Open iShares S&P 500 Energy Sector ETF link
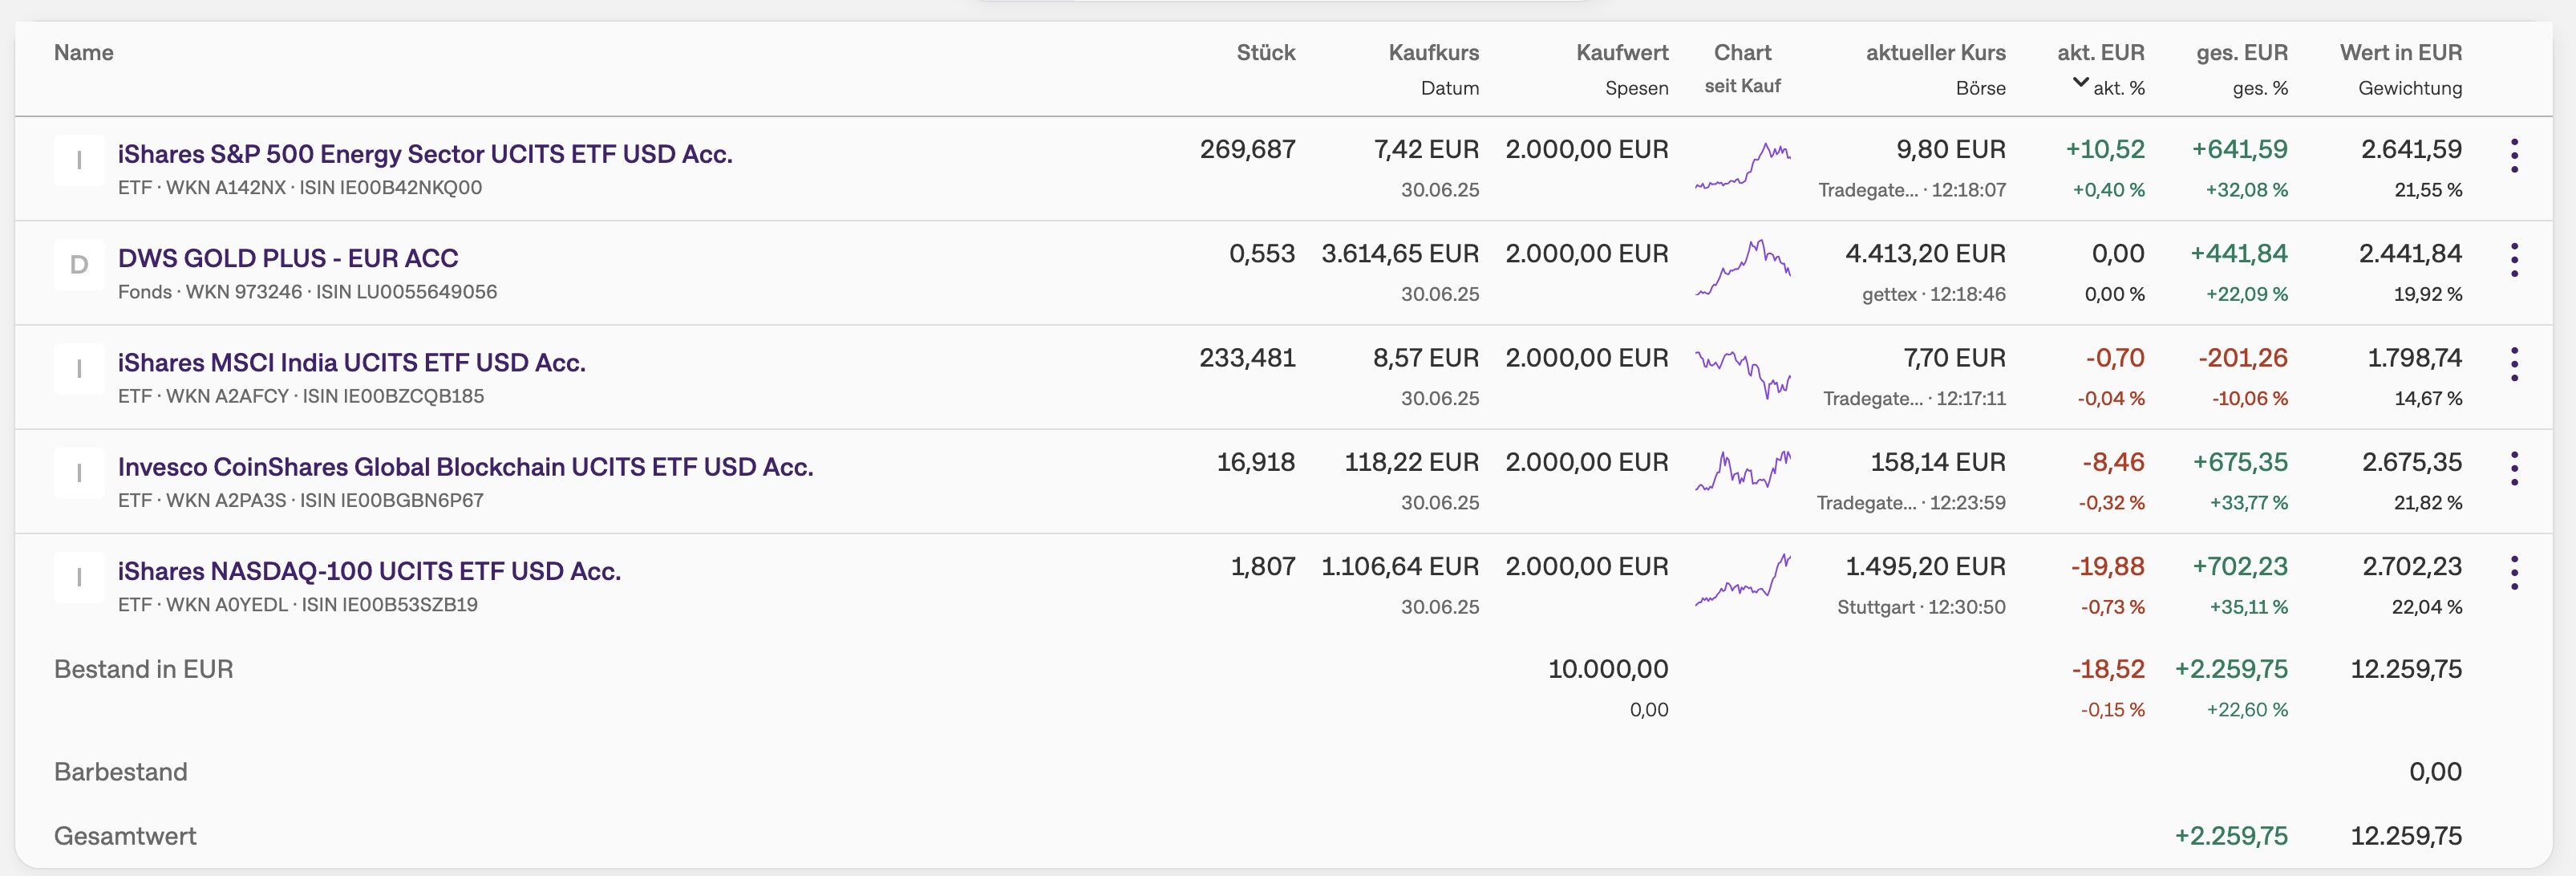 (x=425, y=154)
